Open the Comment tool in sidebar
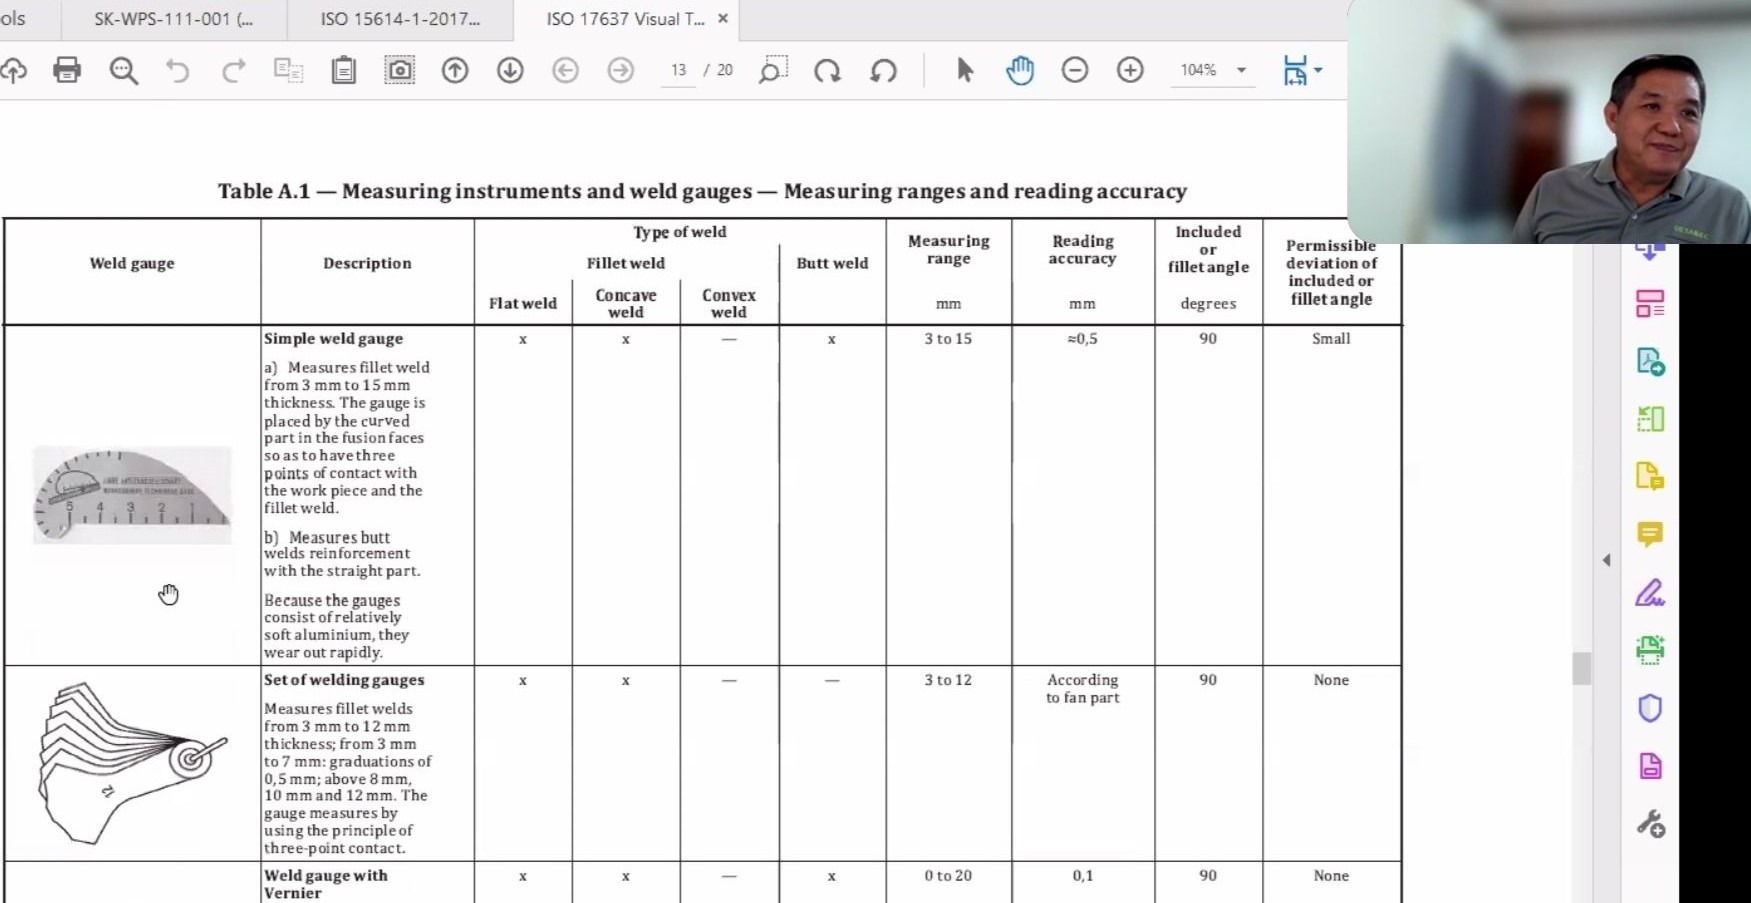The height and width of the screenshot is (903, 1751). (x=1649, y=534)
